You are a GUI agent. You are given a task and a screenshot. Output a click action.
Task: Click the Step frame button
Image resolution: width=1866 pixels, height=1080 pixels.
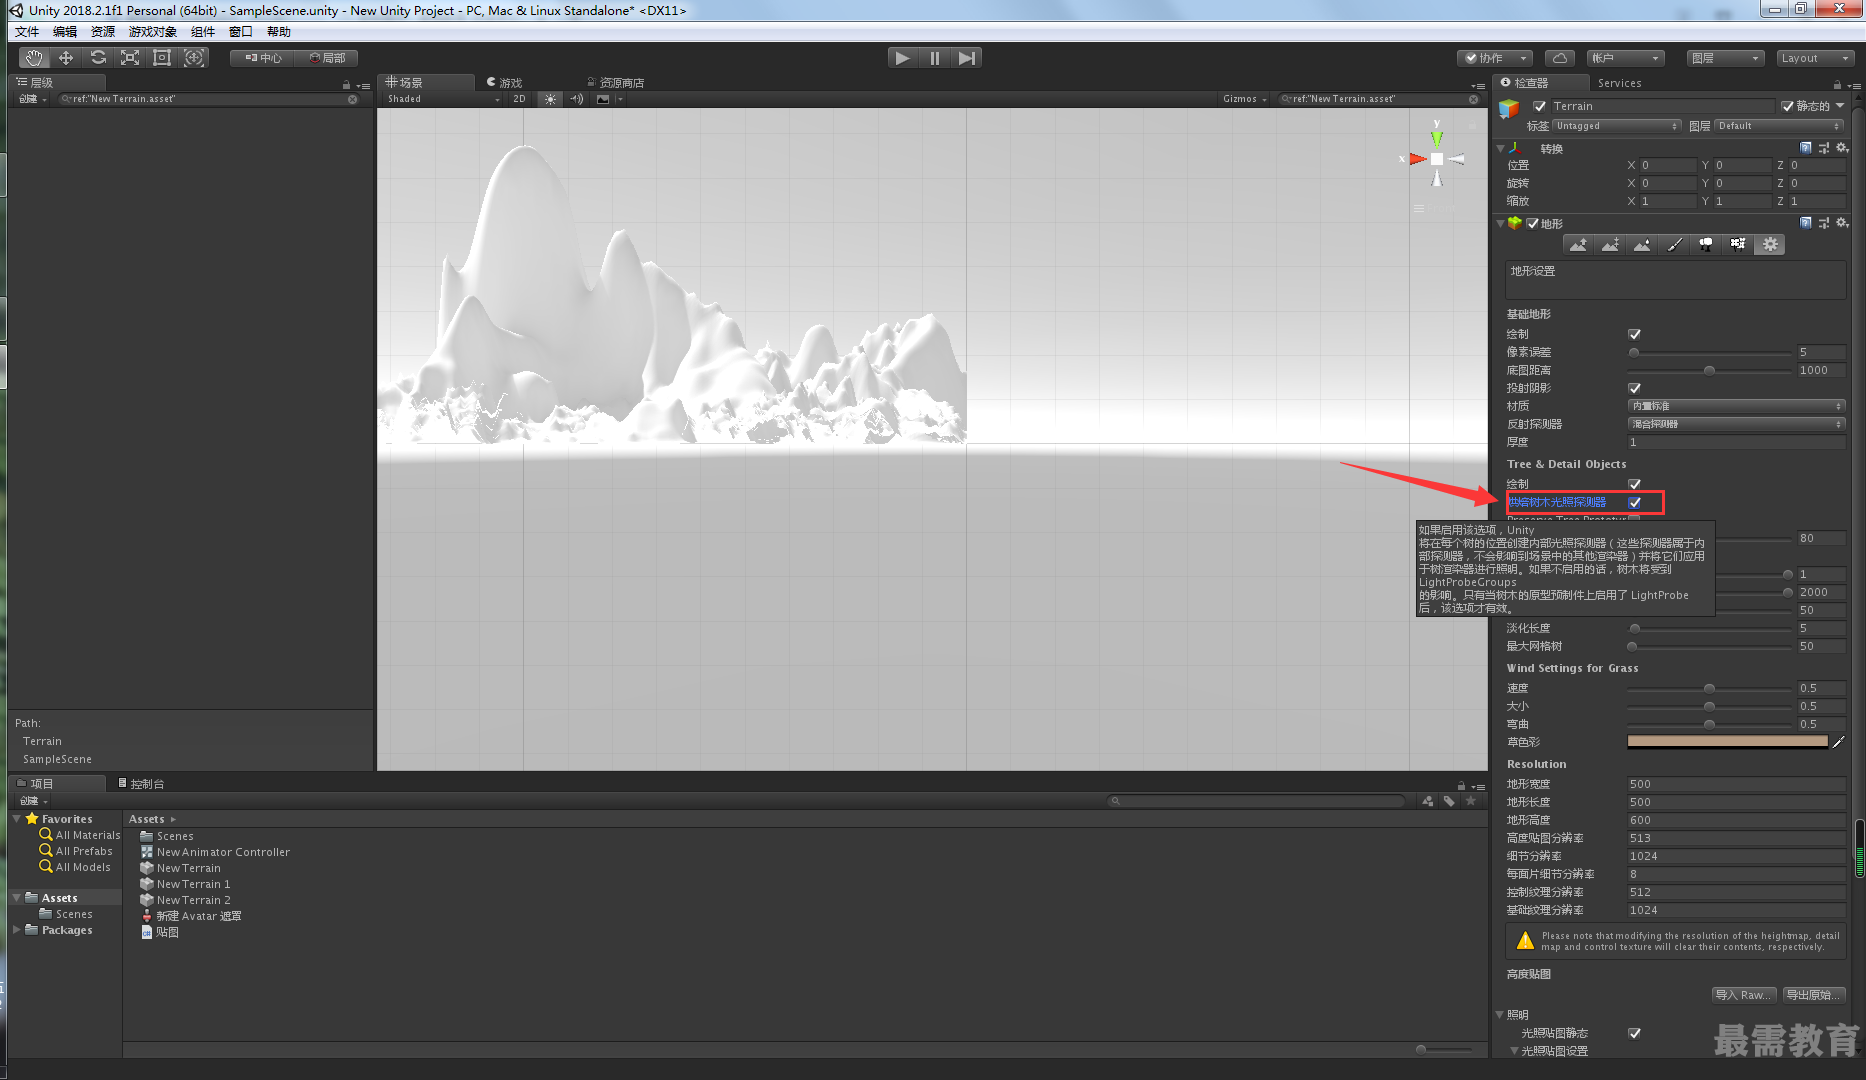(x=966, y=58)
